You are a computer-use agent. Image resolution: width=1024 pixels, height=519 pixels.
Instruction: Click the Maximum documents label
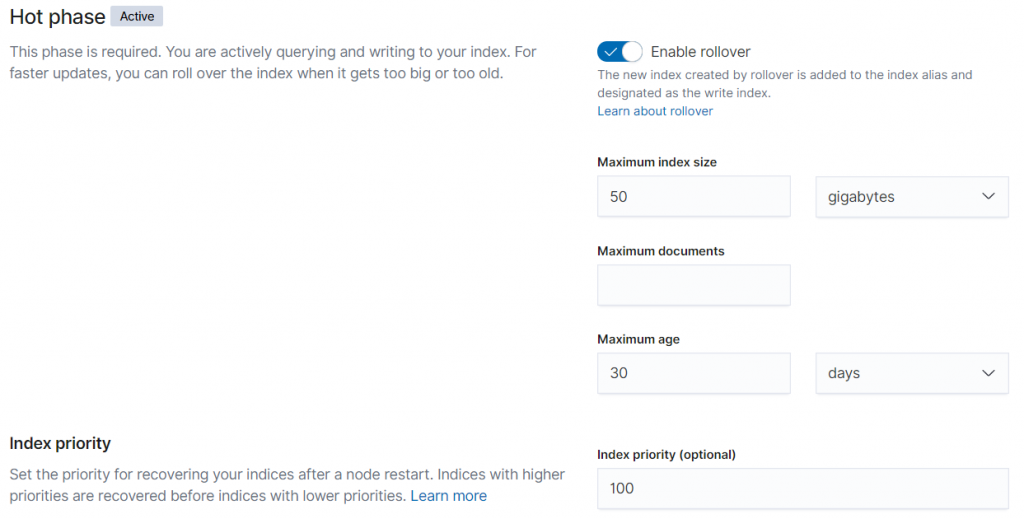661,251
